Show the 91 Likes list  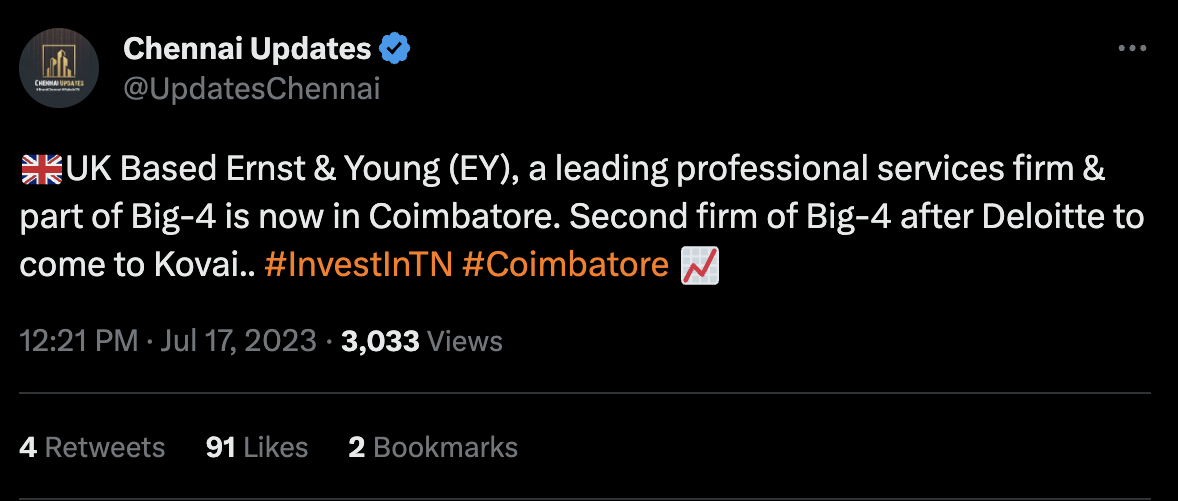[x=257, y=448]
